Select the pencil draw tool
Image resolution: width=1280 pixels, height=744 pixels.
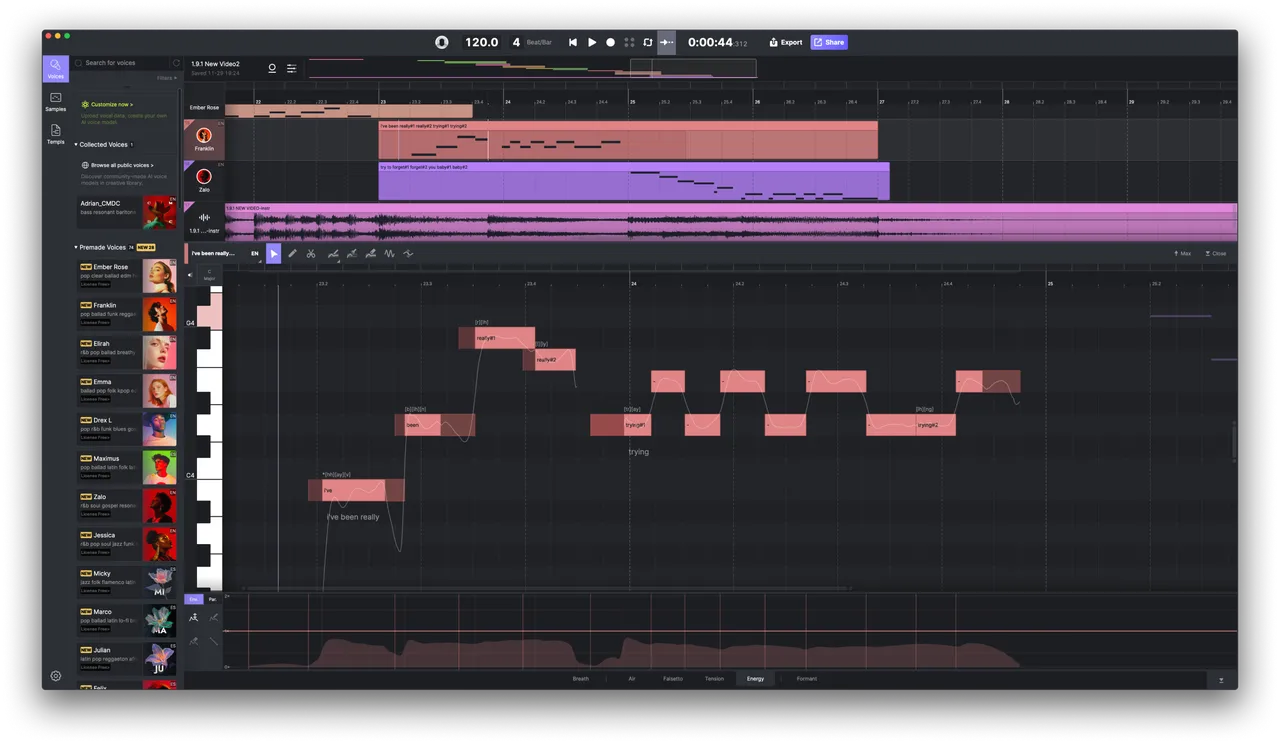[x=292, y=254]
